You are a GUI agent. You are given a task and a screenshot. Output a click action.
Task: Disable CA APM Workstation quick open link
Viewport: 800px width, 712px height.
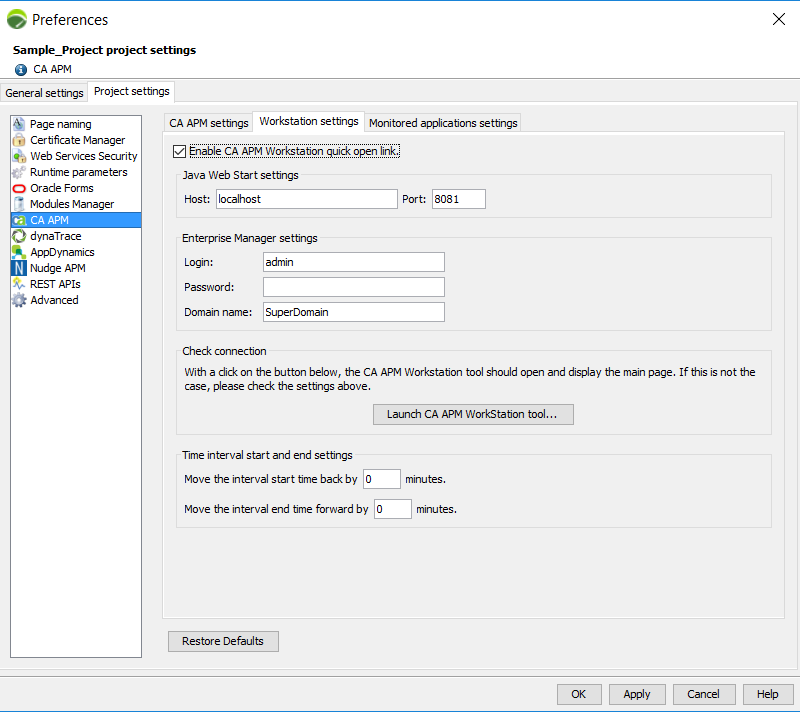tap(180, 151)
